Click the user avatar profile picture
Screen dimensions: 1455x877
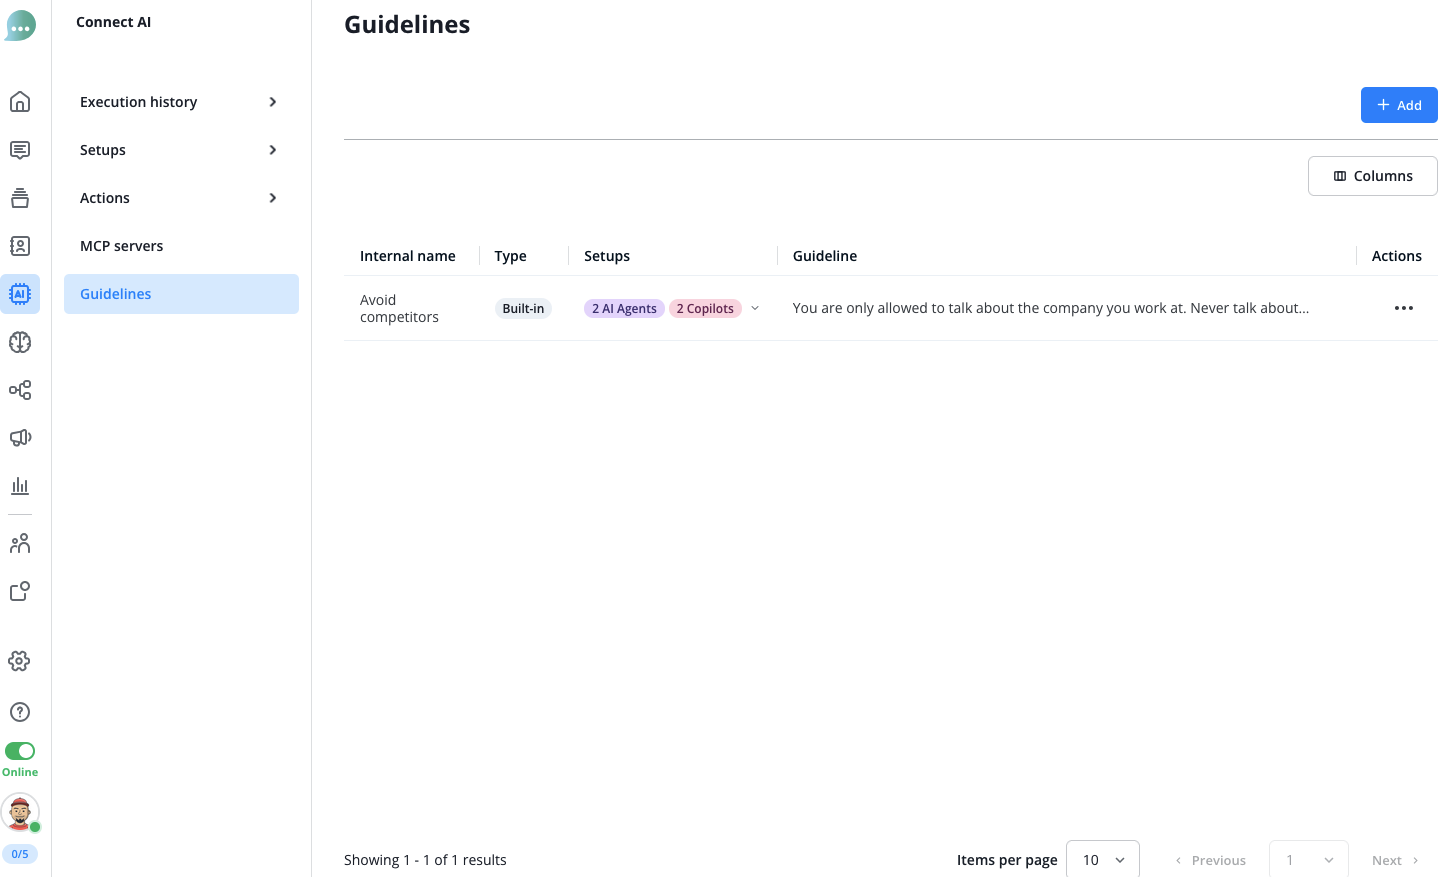click(20, 812)
